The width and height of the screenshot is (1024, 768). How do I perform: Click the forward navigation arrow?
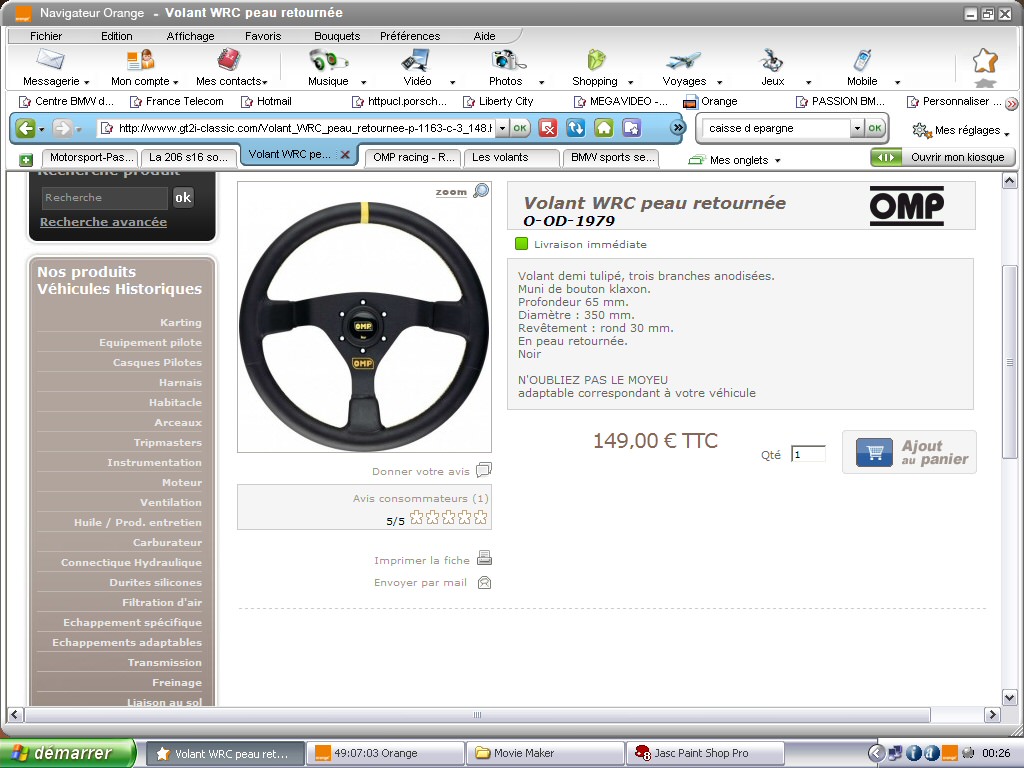coord(61,128)
